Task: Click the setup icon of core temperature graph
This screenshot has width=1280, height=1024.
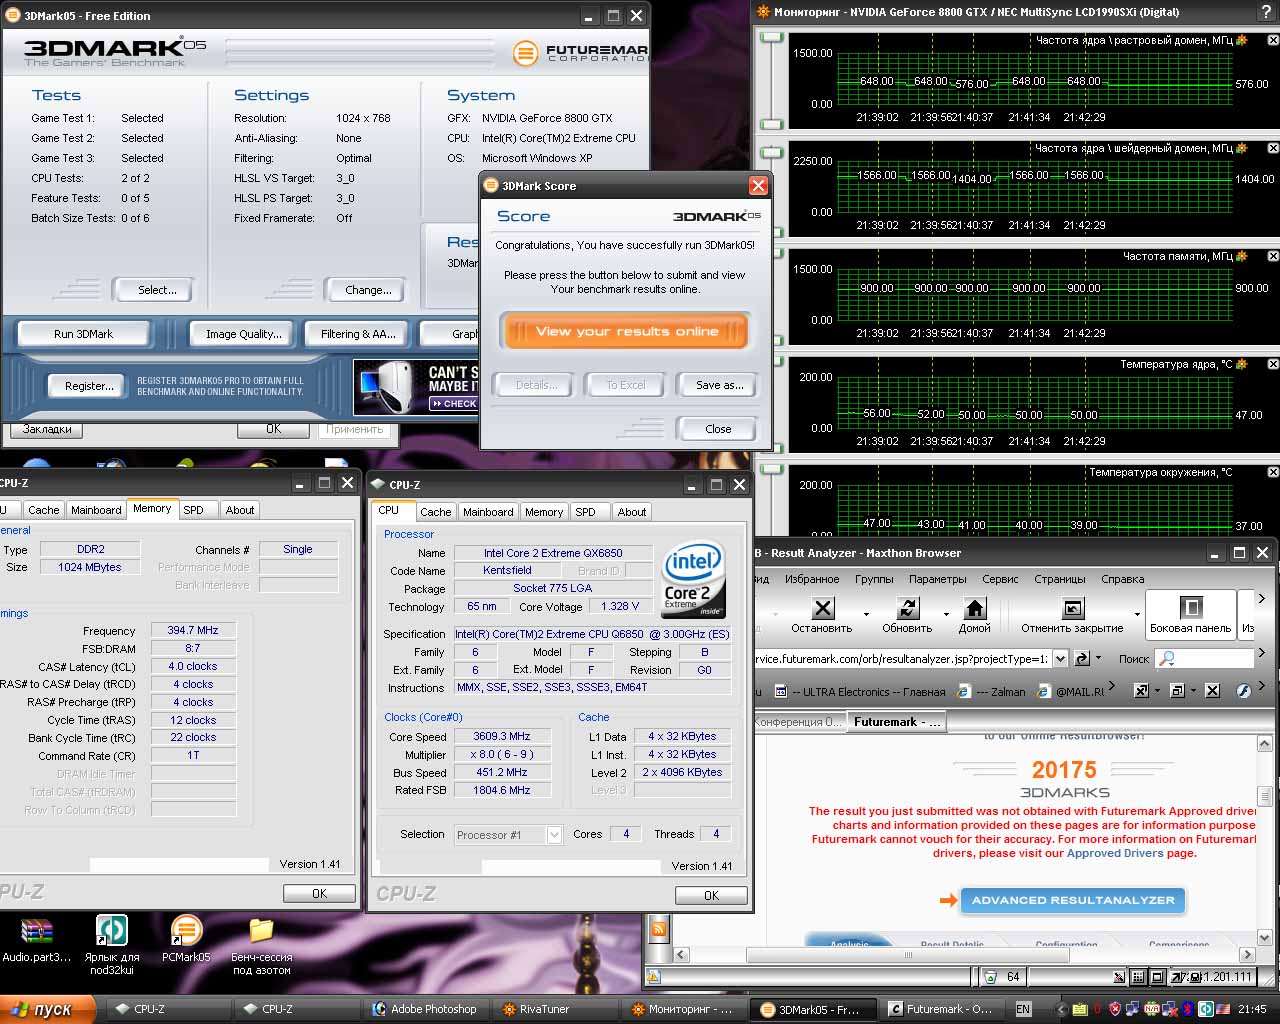Action: coord(1242,364)
